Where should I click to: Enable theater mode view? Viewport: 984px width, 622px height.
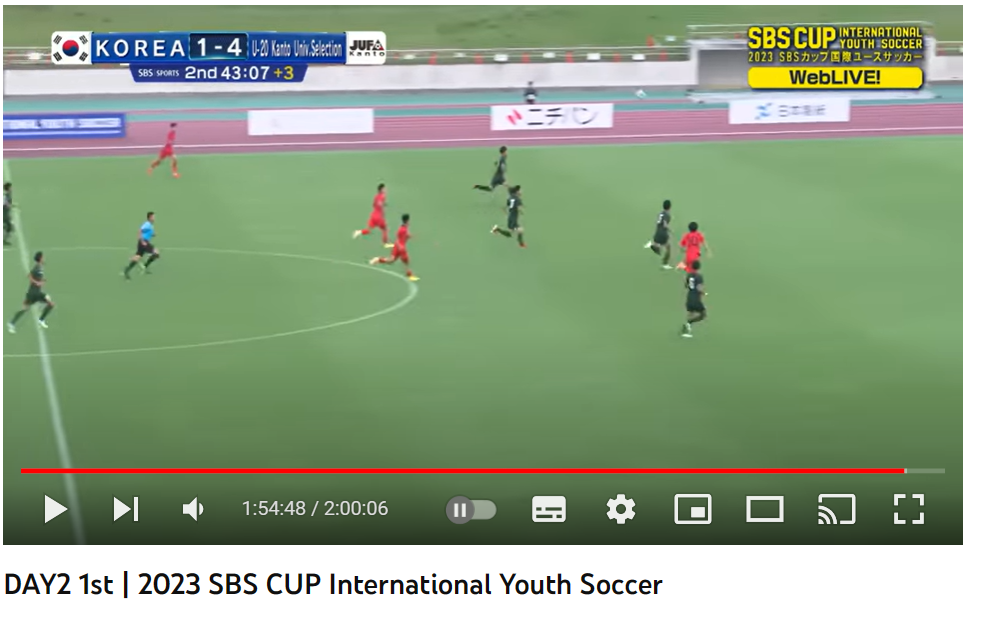[x=764, y=509]
